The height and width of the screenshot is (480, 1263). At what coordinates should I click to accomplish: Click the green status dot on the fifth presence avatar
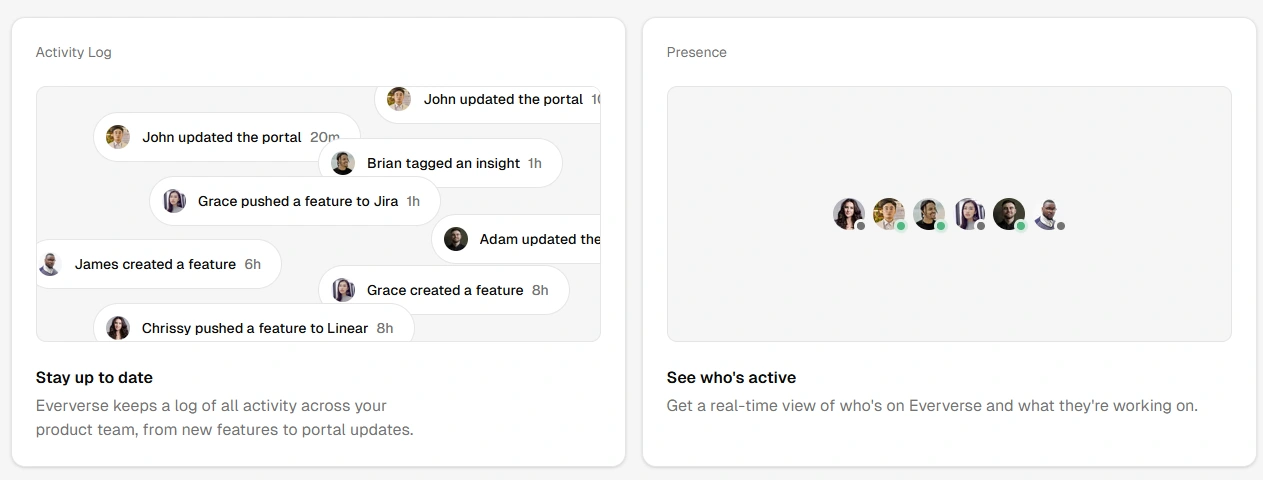[x=1021, y=226]
